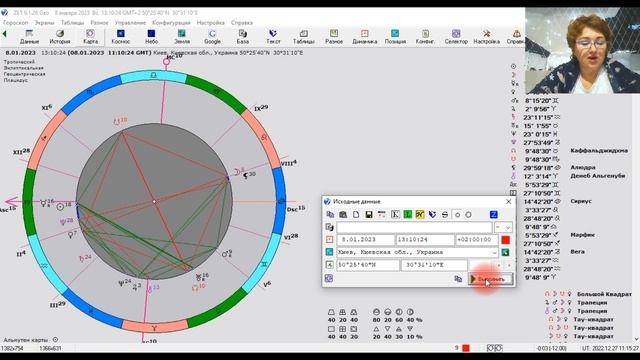Open the Разное toolbar button
Screen dimensions: 640x360
[334, 37]
